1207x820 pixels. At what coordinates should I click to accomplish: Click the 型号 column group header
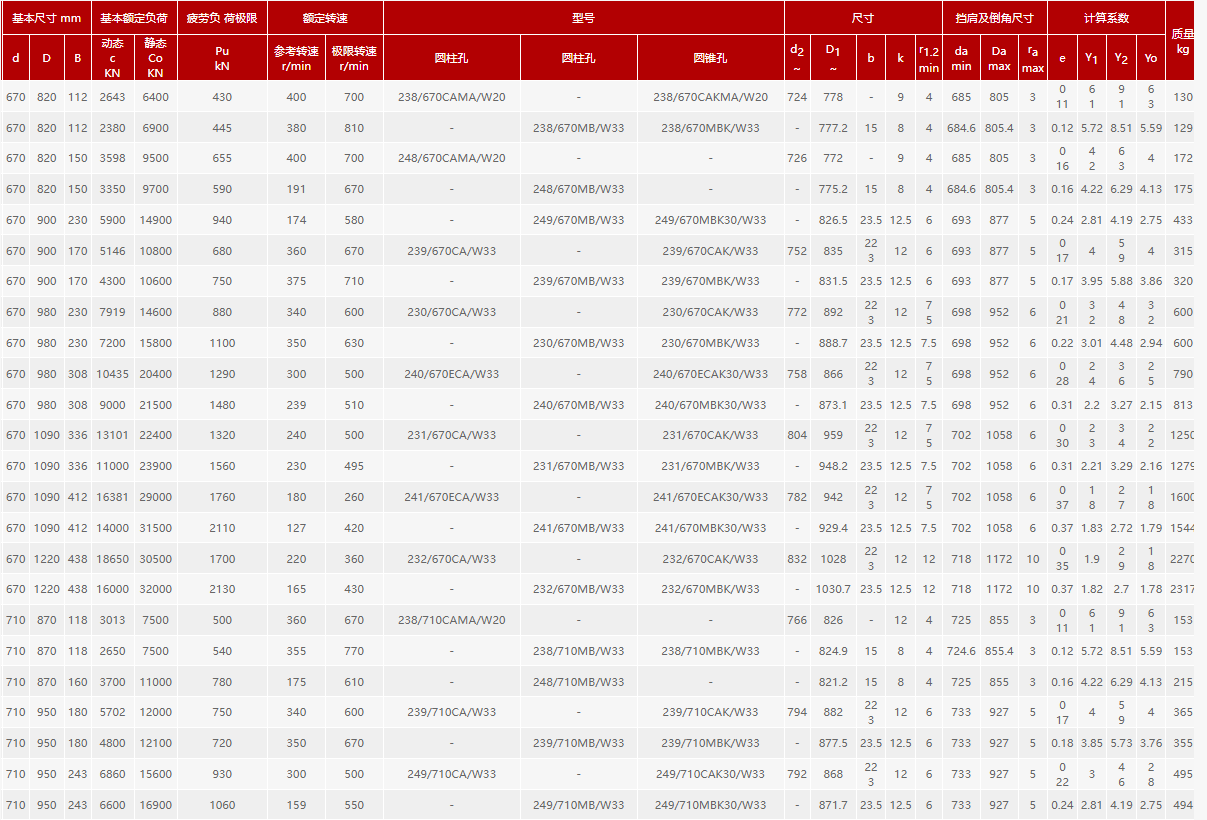point(583,18)
